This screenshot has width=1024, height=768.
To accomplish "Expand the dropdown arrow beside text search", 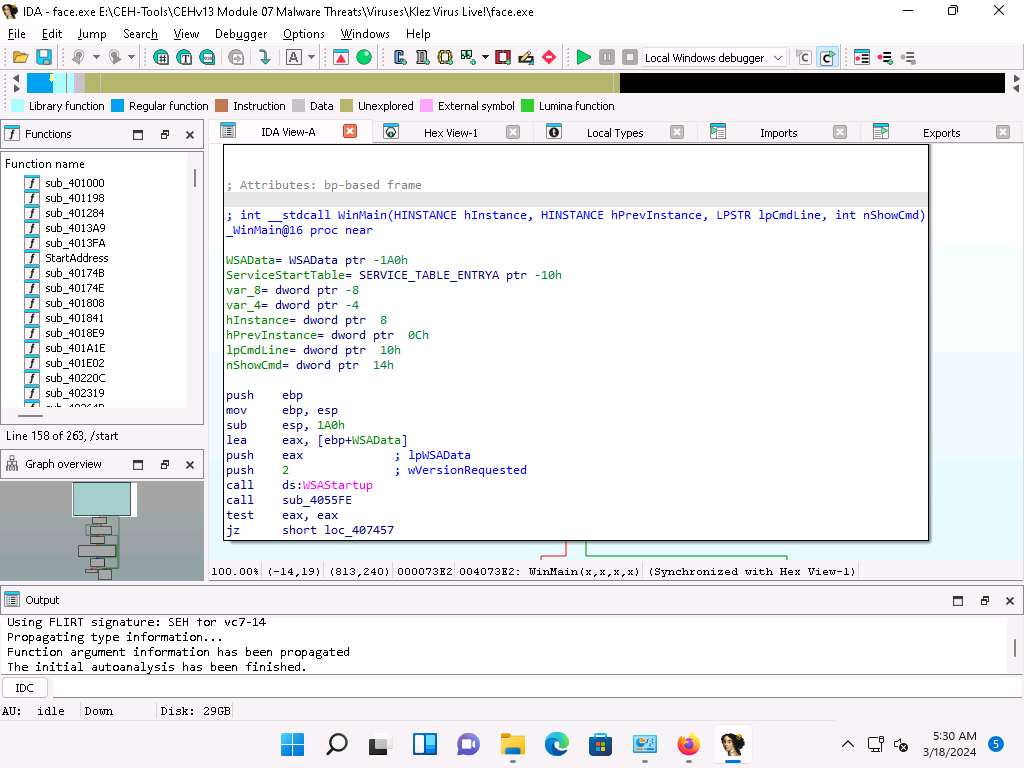I will click(312, 58).
